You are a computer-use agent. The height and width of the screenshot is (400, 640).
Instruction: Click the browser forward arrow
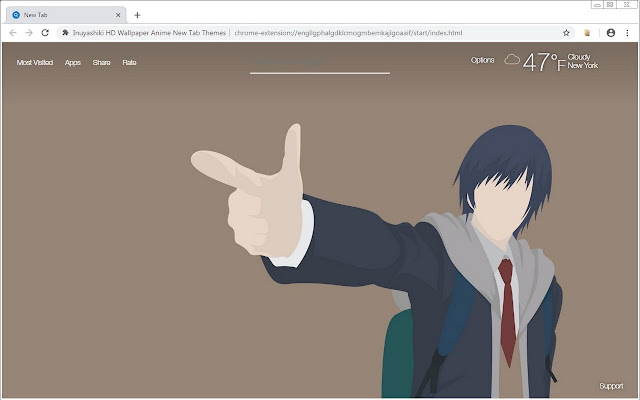(29, 33)
